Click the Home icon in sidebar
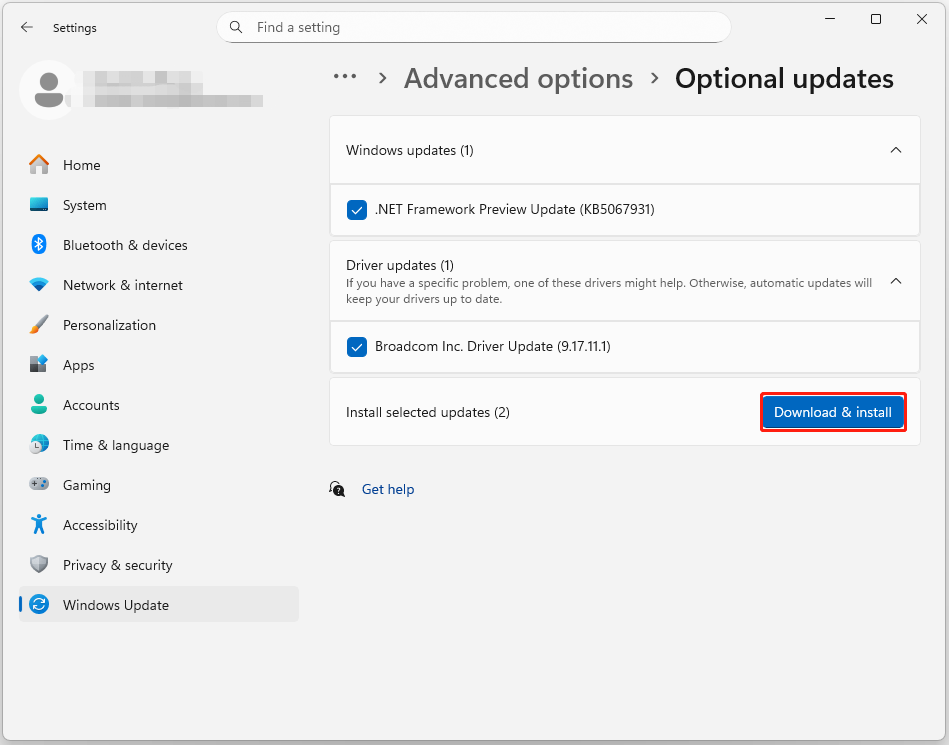949x745 pixels. [x=40, y=165]
